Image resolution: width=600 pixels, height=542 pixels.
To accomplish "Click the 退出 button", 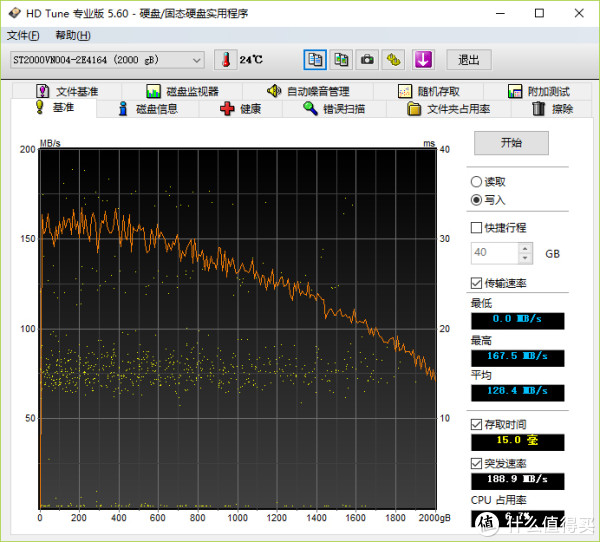I will coord(468,60).
